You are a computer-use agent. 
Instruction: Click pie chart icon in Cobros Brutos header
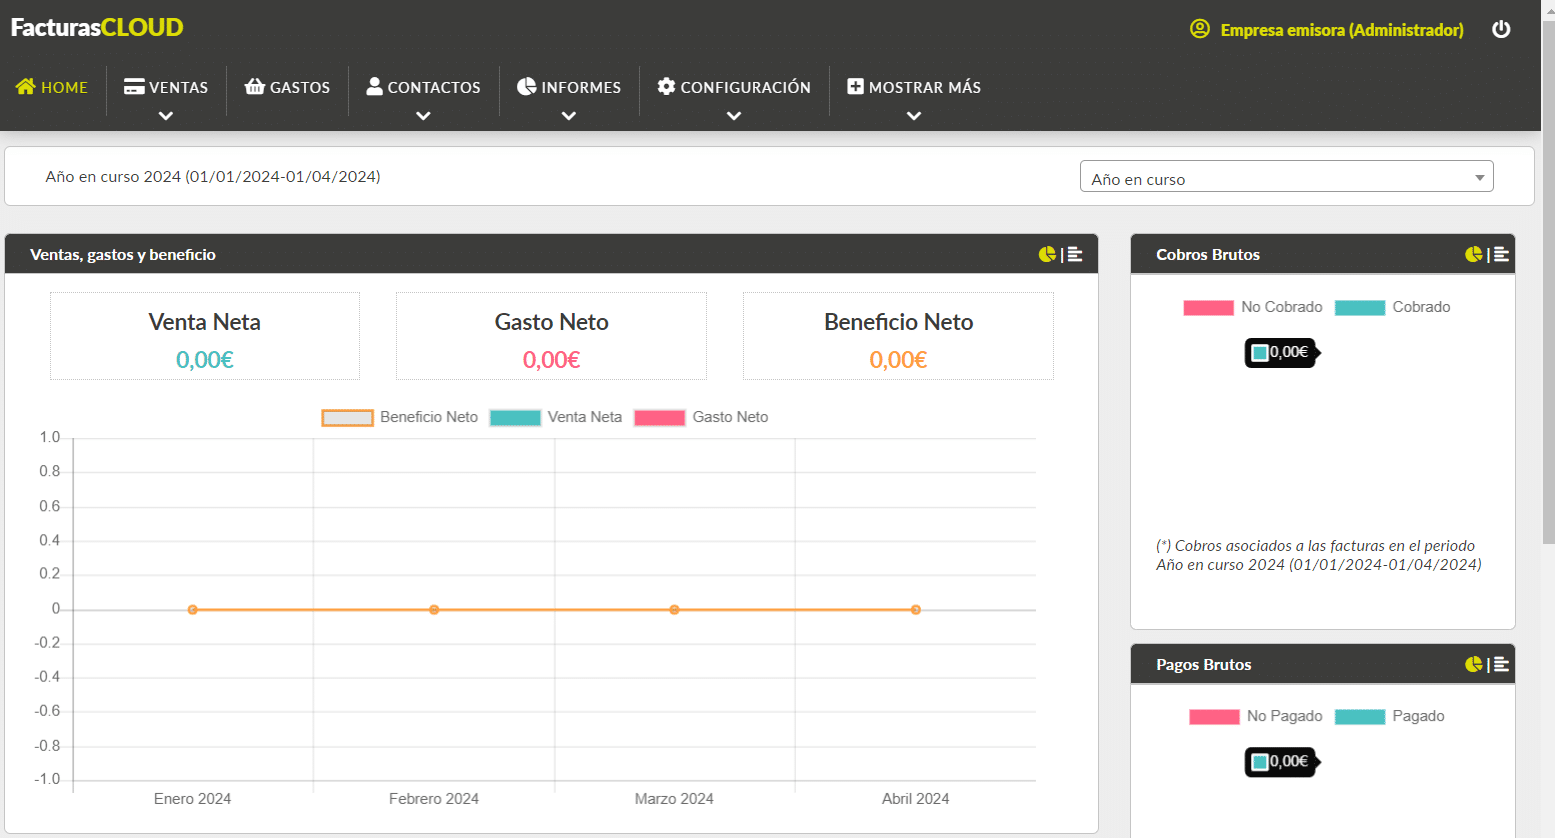pyautogui.click(x=1473, y=254)
